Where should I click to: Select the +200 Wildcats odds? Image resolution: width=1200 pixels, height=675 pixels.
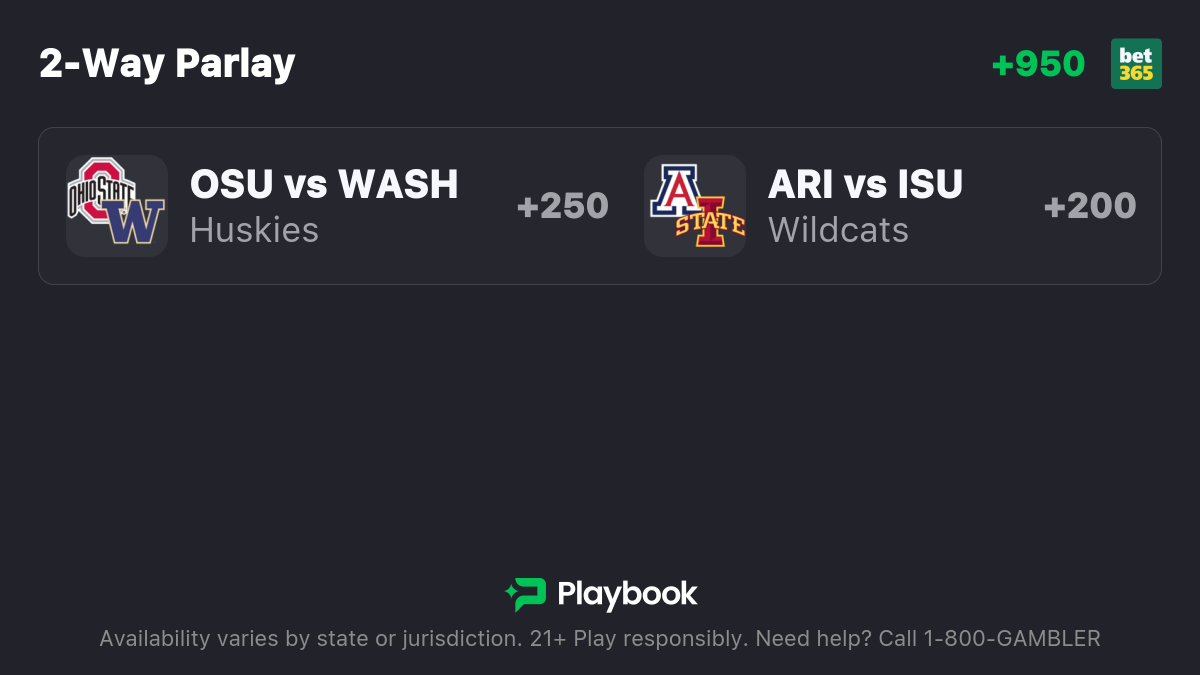(x=1090, y=206)
